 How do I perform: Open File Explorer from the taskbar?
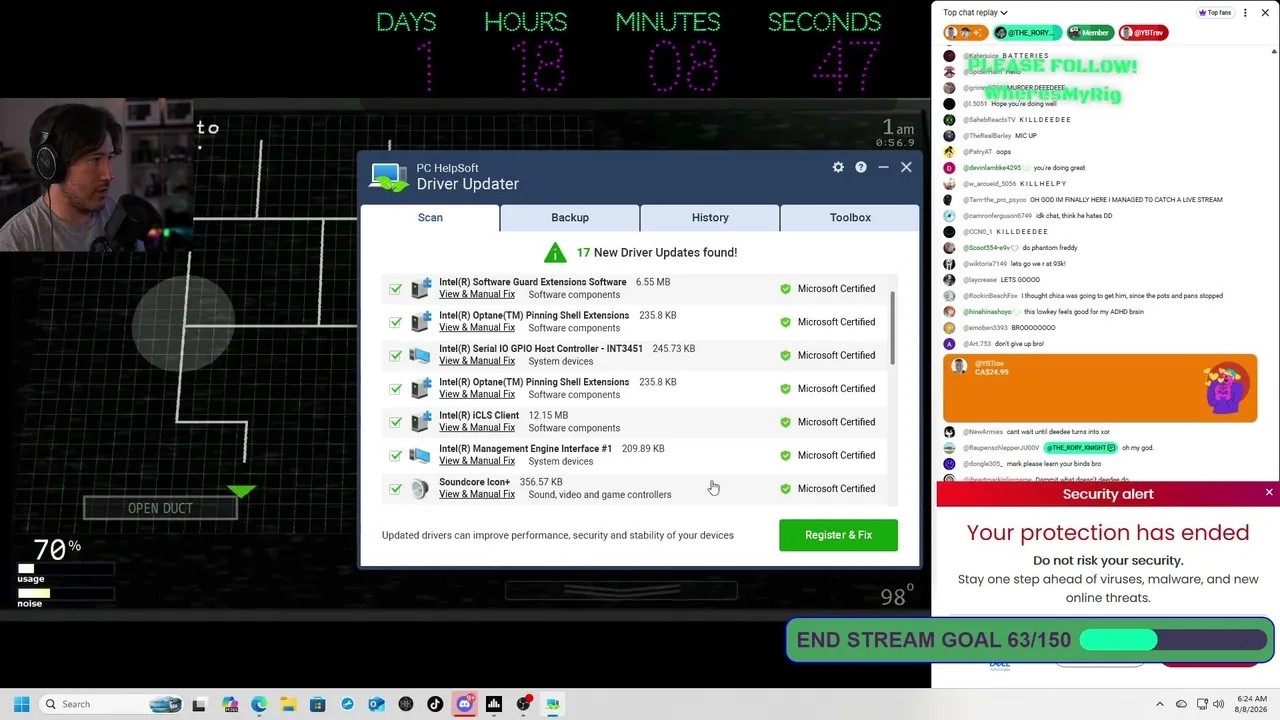[x=288, y=704]
